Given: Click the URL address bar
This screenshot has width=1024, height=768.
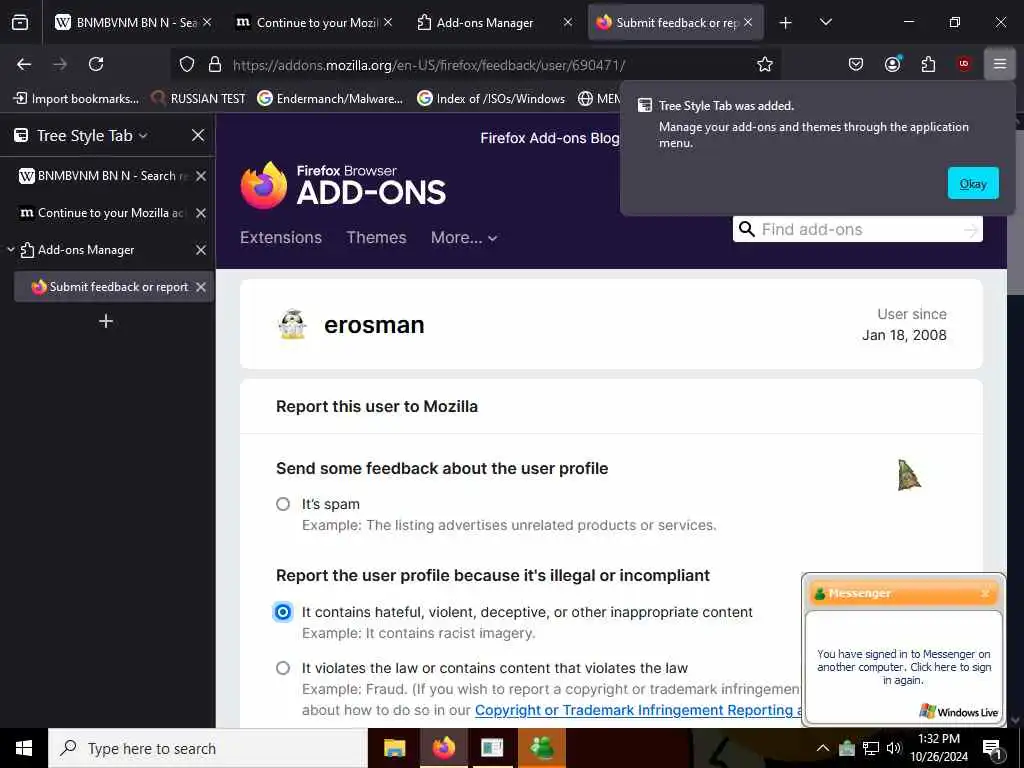Looking at the screenshot, I should (x=477, y=65).
